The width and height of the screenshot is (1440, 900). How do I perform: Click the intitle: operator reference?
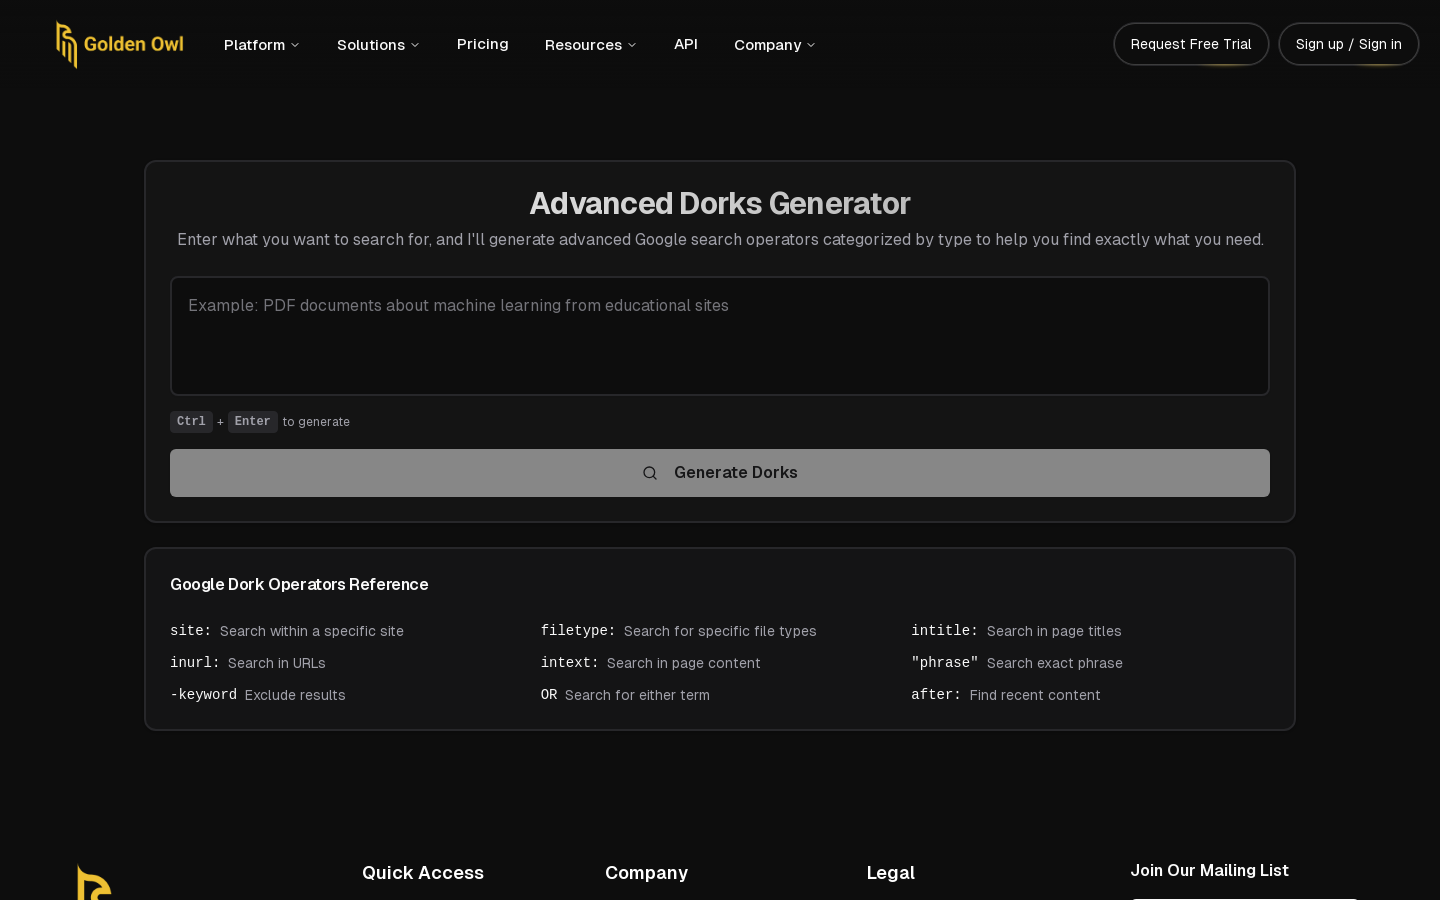click(945, 631)
